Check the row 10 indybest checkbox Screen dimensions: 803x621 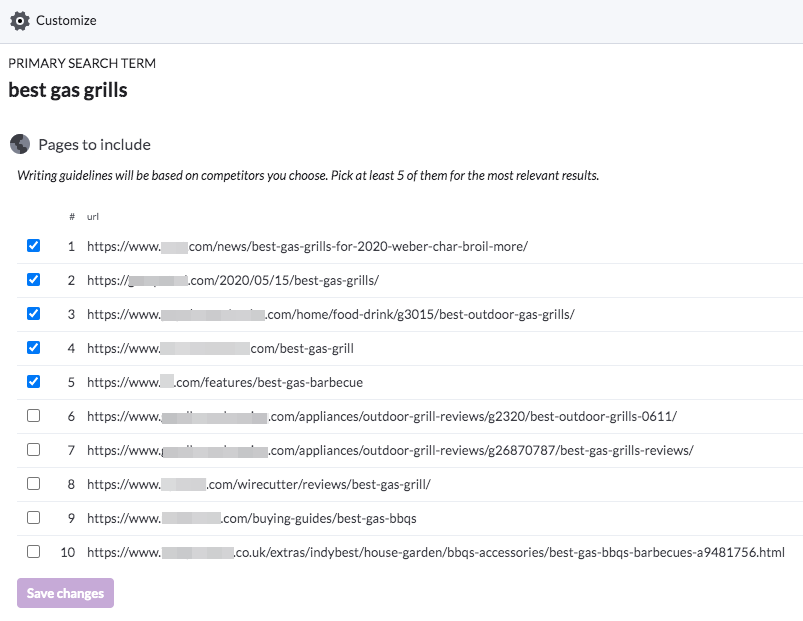point(33,551)
